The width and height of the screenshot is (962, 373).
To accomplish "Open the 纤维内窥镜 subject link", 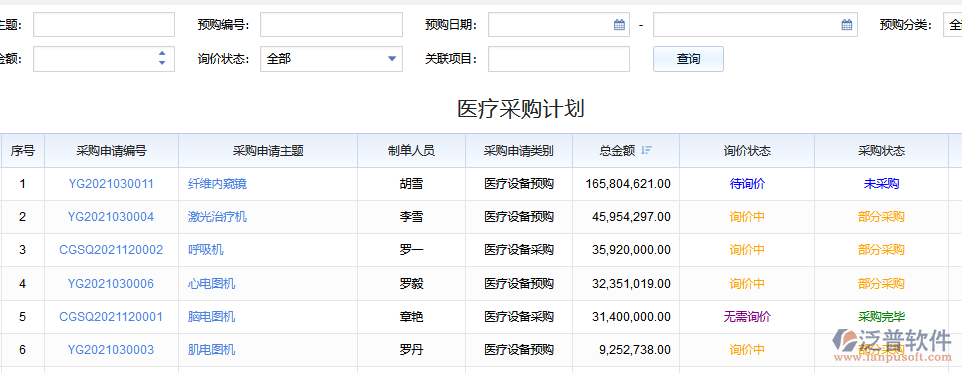I will (x=217, y=183).
